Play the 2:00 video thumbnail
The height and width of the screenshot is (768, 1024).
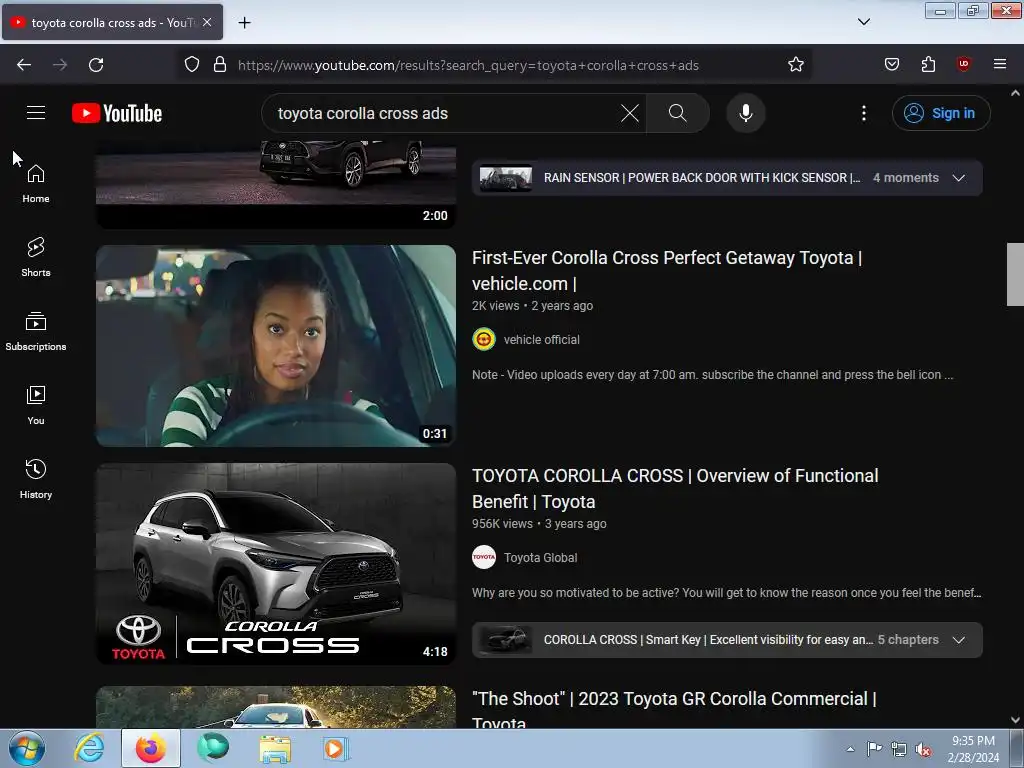point(276,184)
